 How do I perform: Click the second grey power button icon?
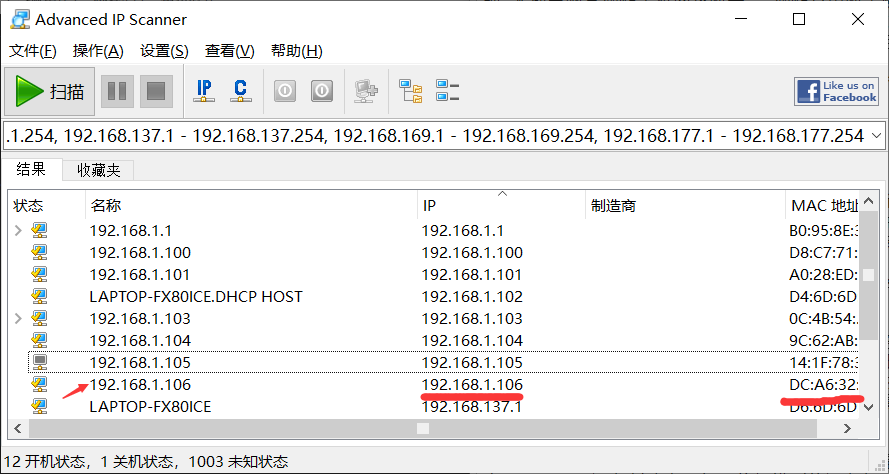(321, 91)
